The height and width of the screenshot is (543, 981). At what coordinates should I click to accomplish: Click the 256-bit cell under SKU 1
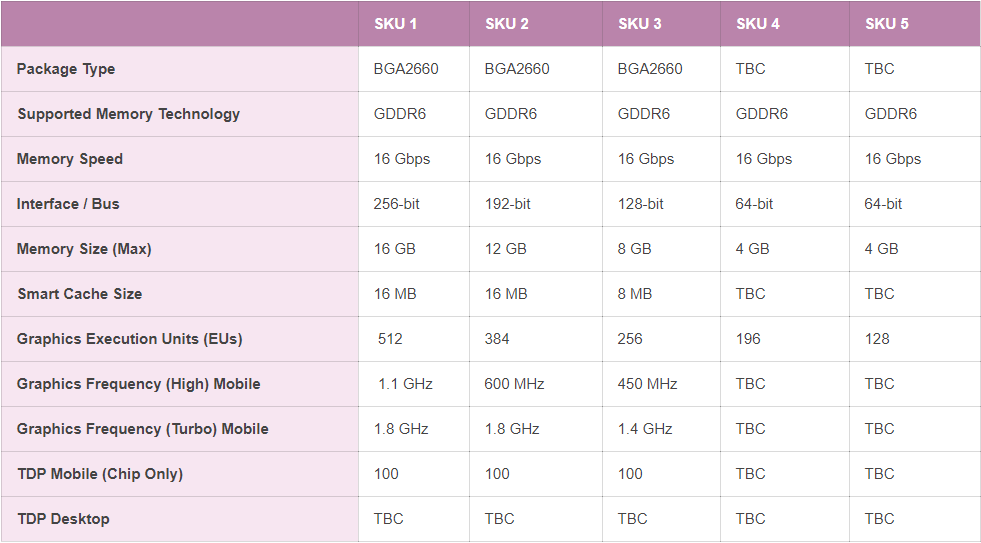[397, 204]
